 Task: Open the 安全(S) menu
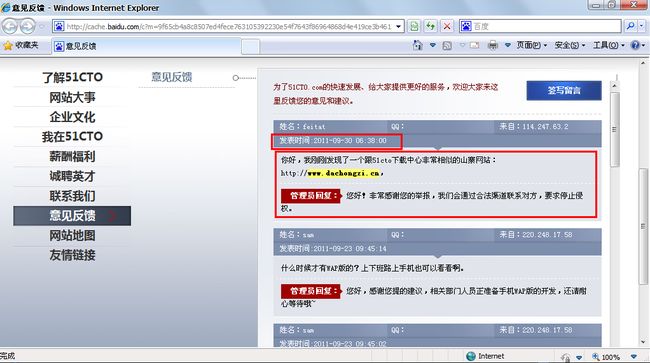[570, 45]
